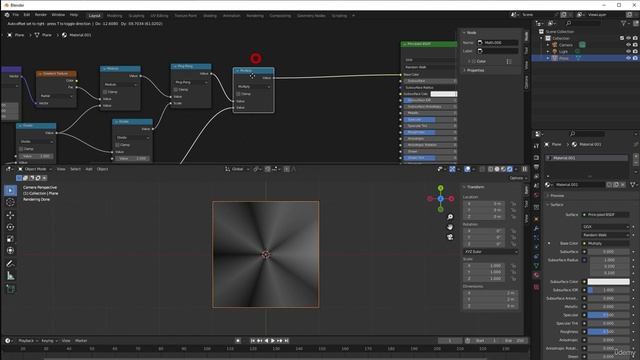Click green Y axis on navigation gizmo
Image resolution: width=640 pixels, height=360 pixels.
click(440, 188)
